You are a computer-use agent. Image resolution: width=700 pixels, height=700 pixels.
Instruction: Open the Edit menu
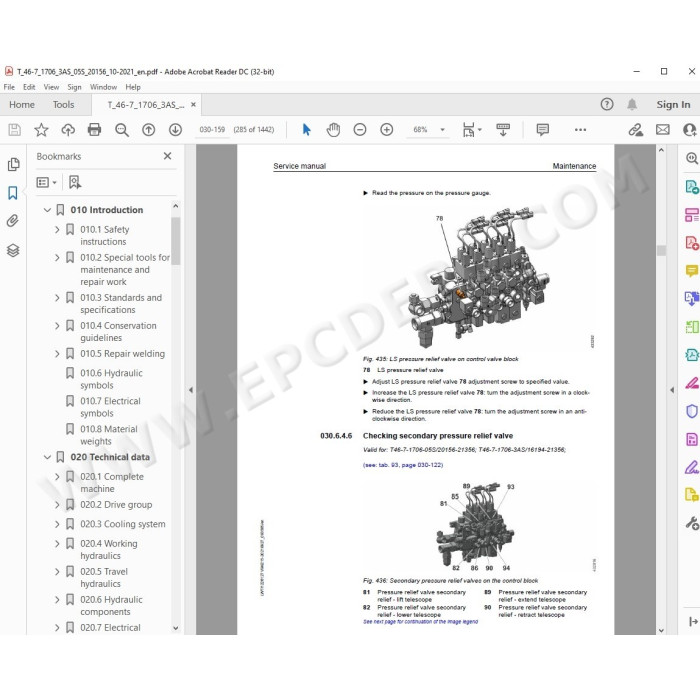coord(29,87)
